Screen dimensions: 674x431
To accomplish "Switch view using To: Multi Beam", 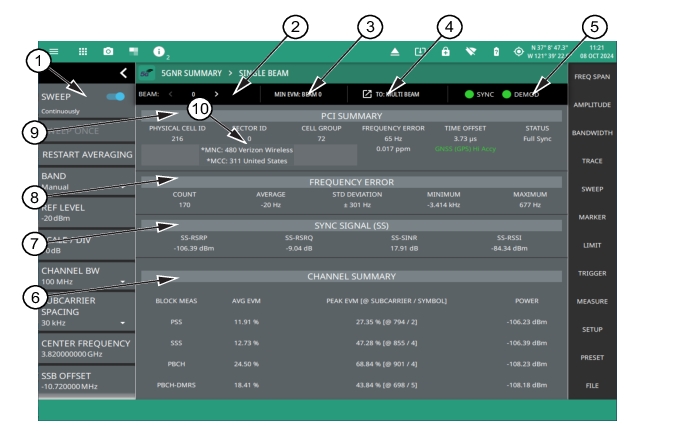I will (x=394, y=94).
